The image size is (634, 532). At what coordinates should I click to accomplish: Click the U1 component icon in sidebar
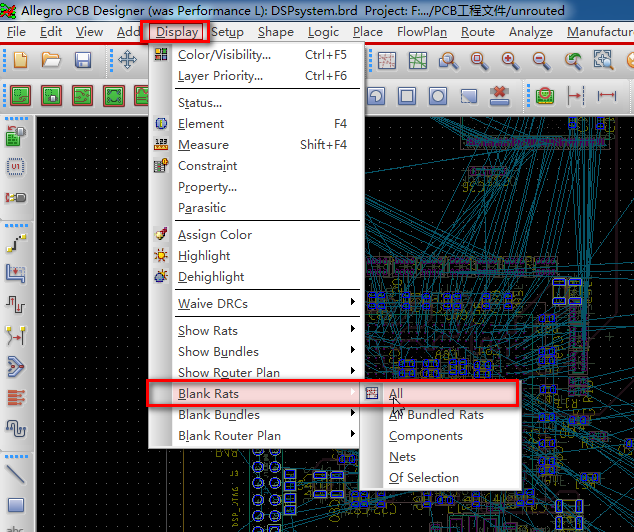[x=15, y=167]
